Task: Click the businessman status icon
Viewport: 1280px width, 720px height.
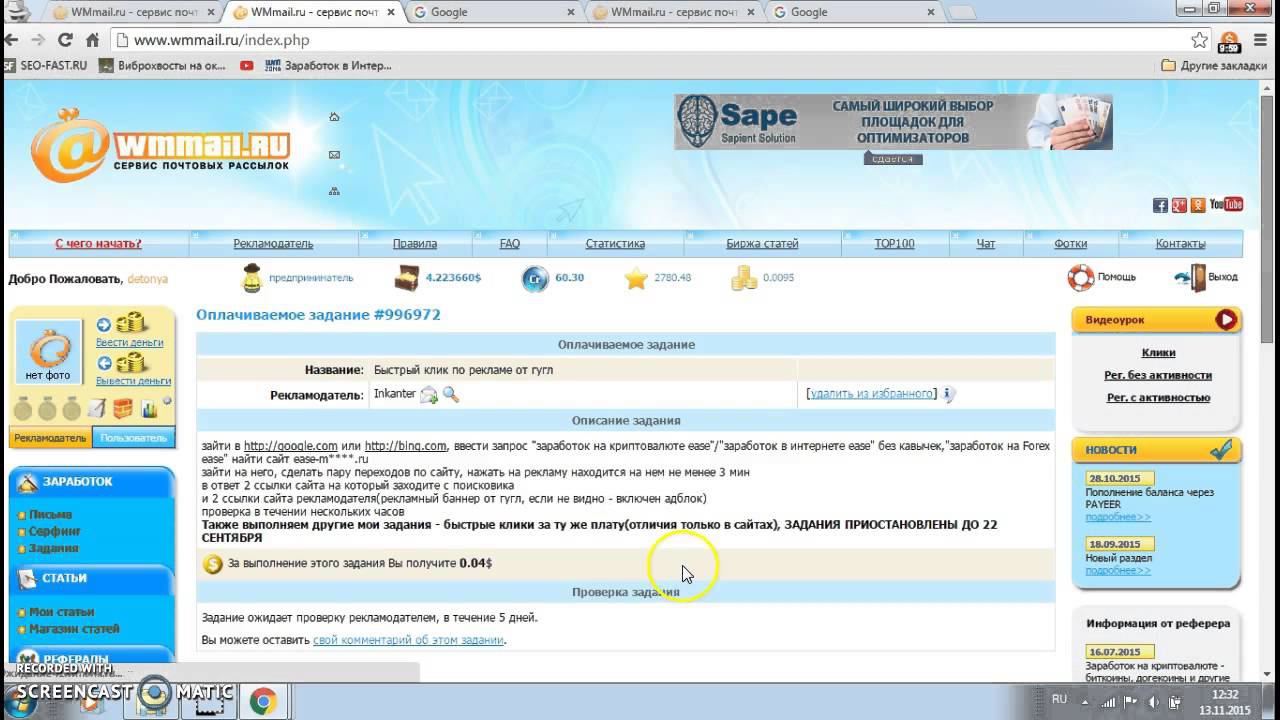Action: tap(252, 278)
